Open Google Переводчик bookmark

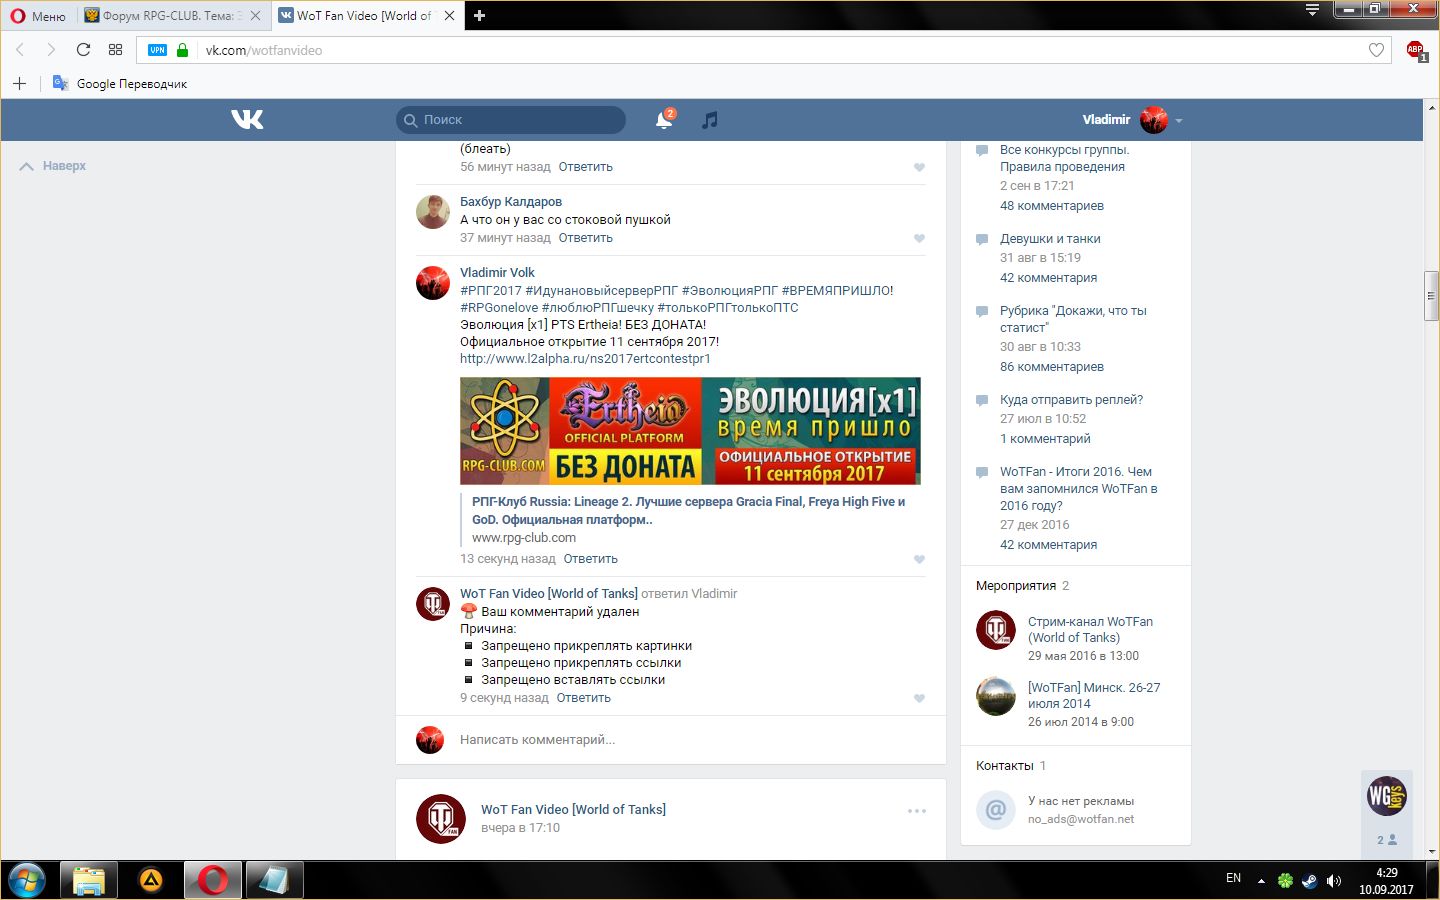120,83
